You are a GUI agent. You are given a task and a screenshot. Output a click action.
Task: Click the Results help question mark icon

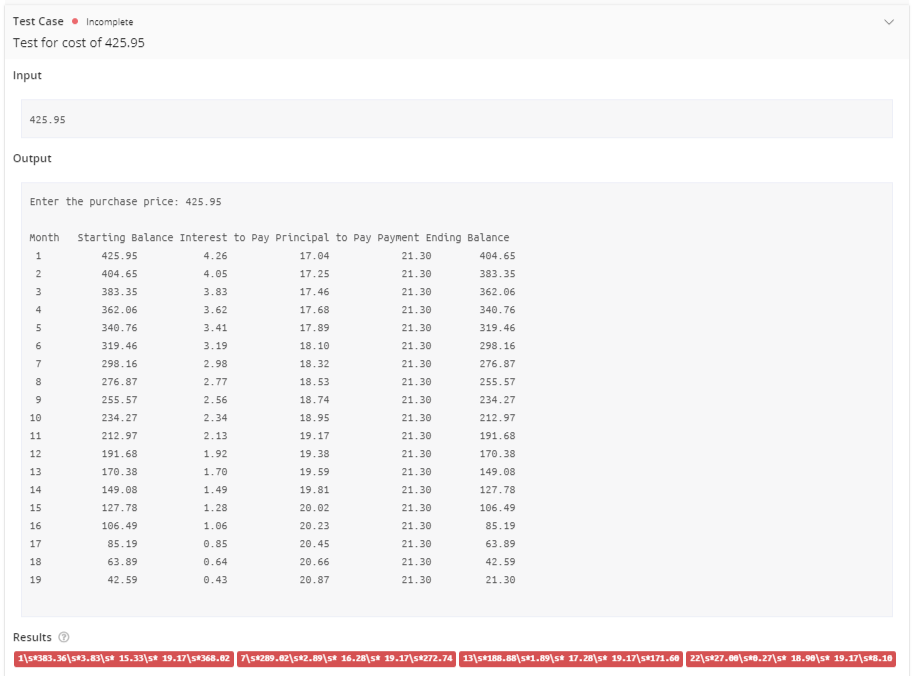(x=62, y=636)
